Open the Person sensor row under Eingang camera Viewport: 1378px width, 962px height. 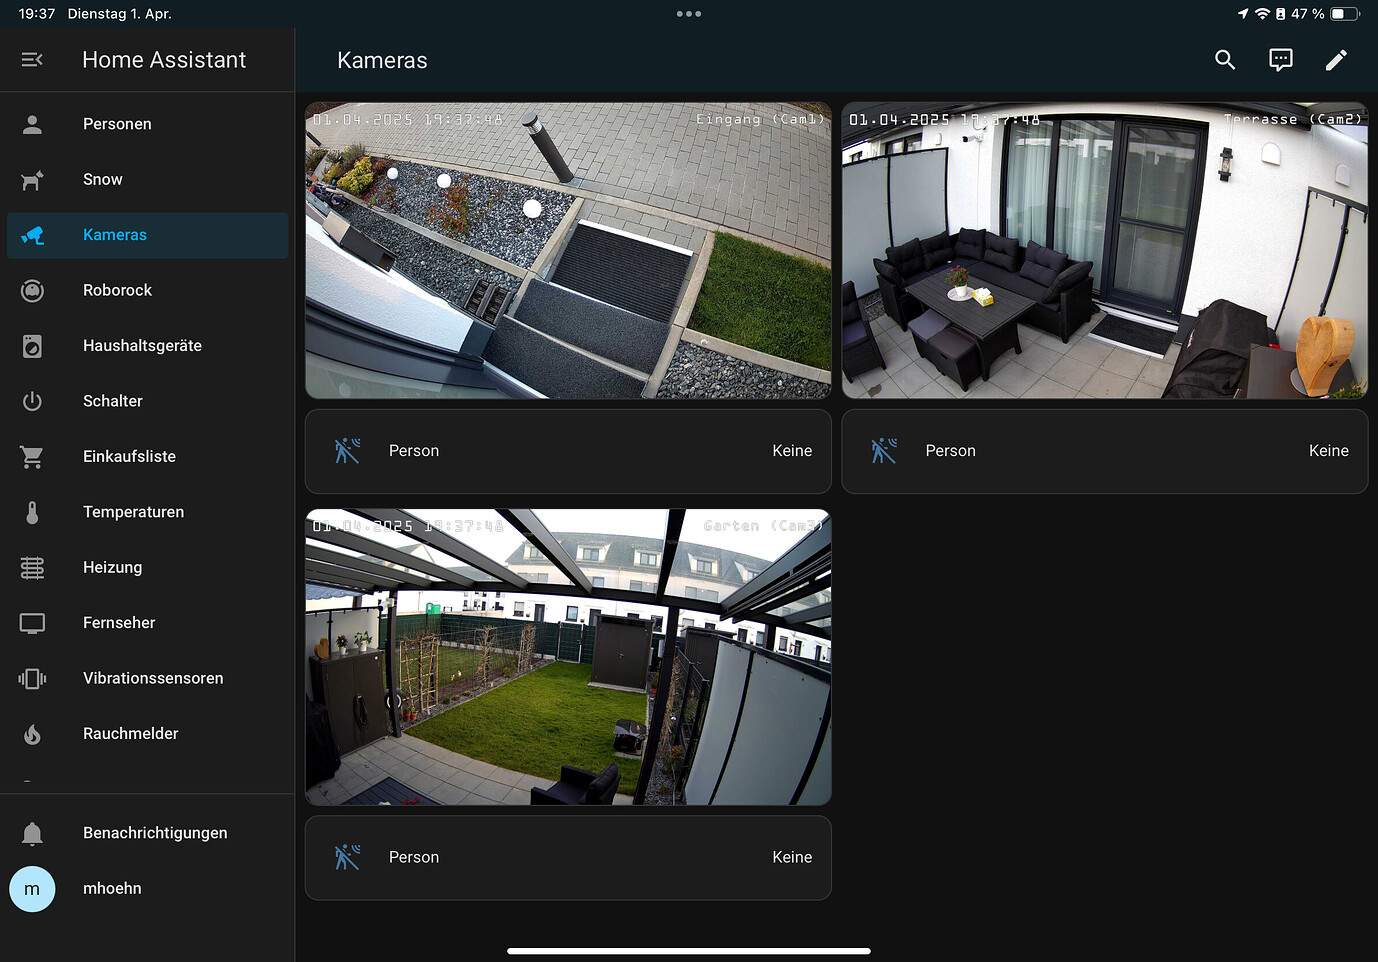(568, 451)
